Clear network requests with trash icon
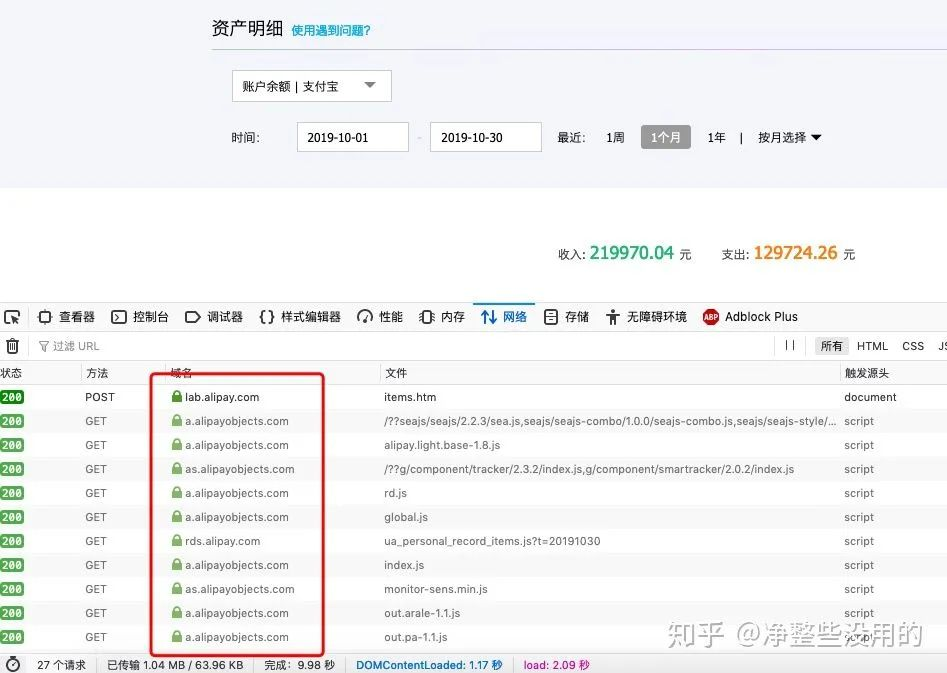 [x=13, y=346]
